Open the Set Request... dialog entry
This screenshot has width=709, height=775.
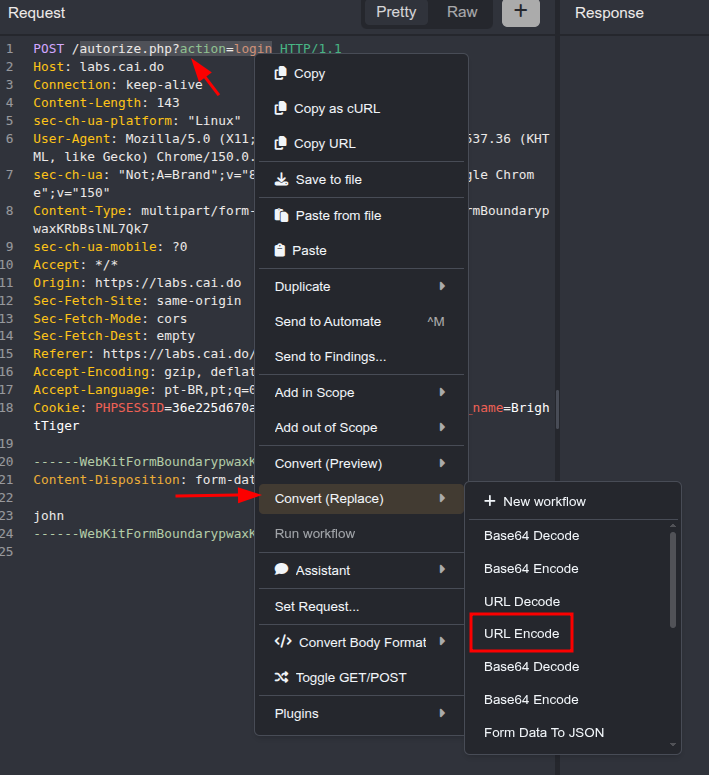[x=361, y=606]
